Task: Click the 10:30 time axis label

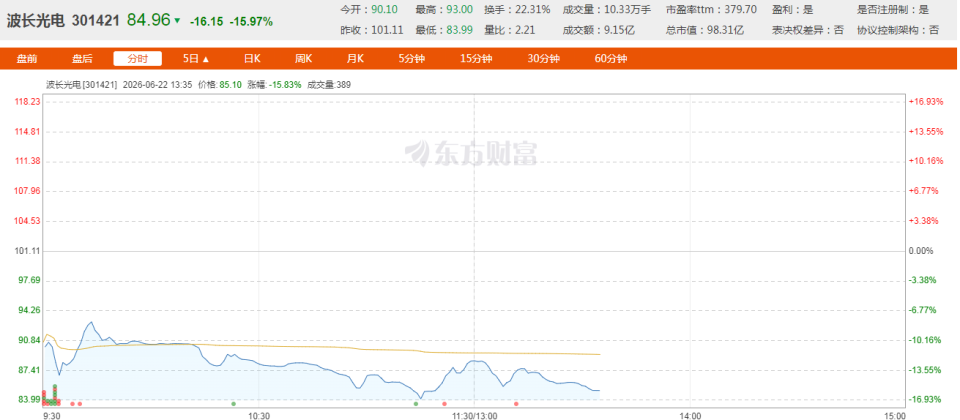Action: coord(258,415)
